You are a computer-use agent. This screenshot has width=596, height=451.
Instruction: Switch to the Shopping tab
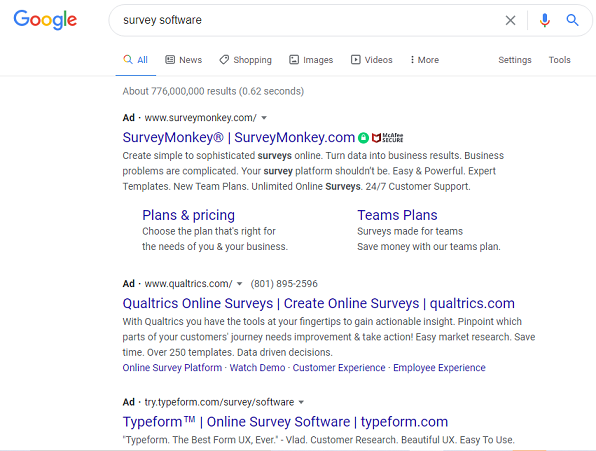coord(246,60)
